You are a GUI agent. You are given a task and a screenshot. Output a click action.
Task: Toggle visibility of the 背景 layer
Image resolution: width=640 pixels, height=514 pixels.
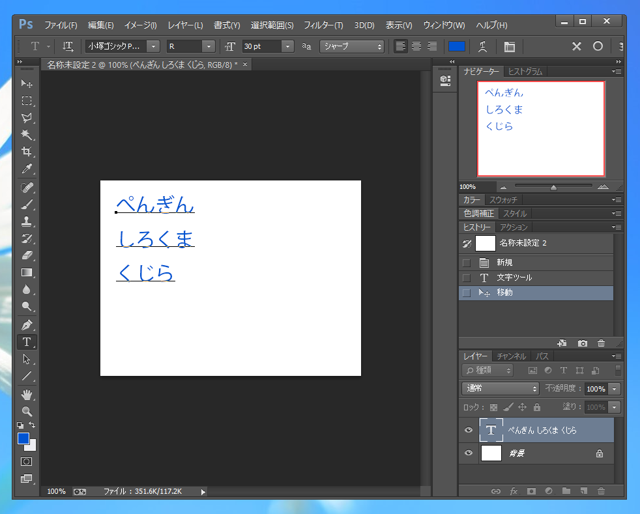pyautogui.click(x=468, y=453)
